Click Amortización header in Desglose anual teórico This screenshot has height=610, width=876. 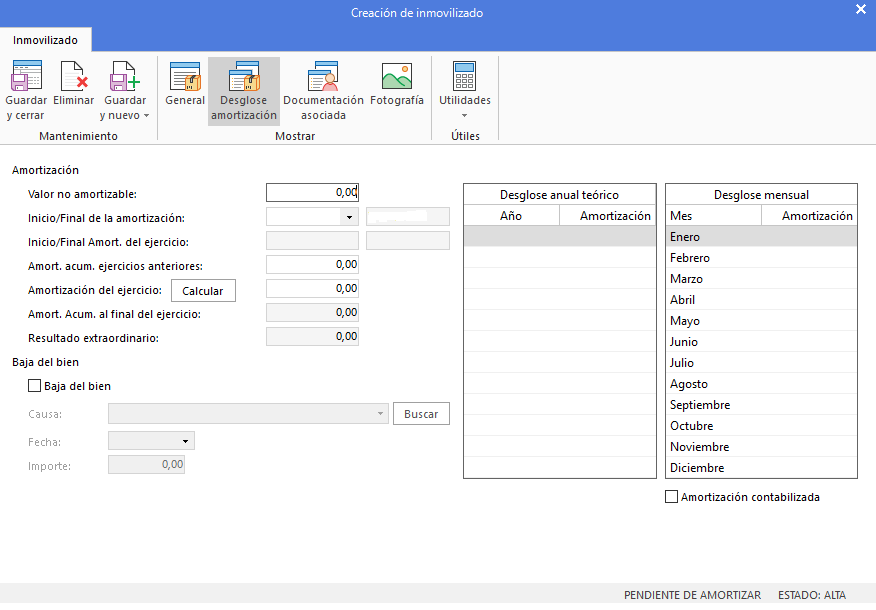coord(608,216)
